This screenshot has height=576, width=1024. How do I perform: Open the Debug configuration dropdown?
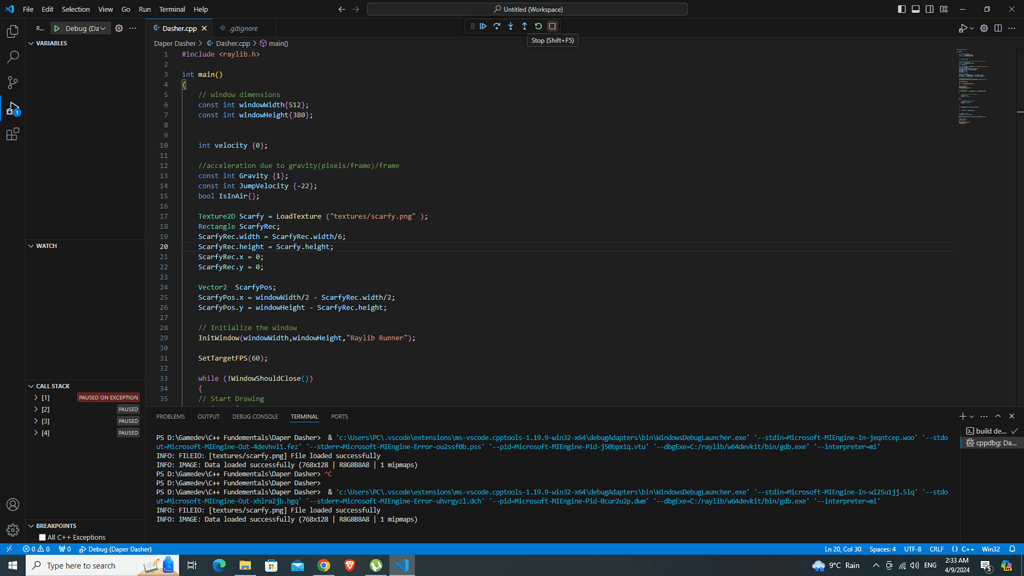click(85, 29)
